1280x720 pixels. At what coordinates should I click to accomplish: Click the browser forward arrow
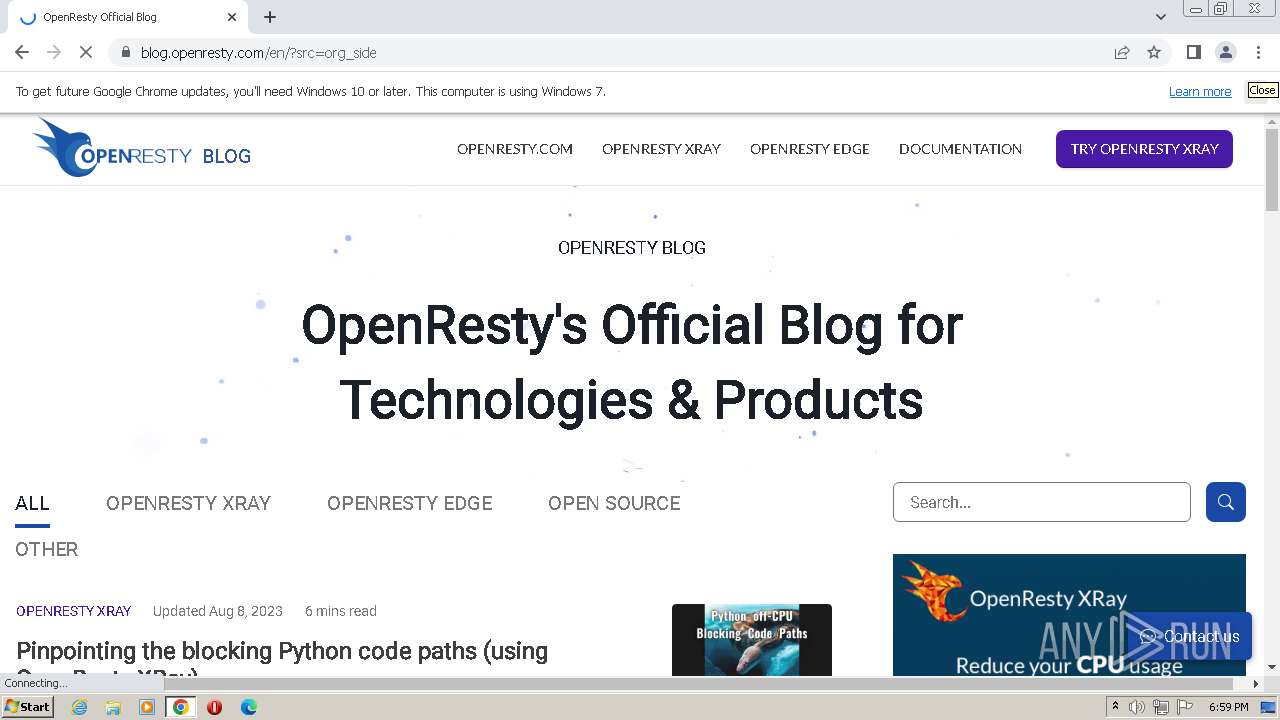pyautogui.click(x=54, y=52)
